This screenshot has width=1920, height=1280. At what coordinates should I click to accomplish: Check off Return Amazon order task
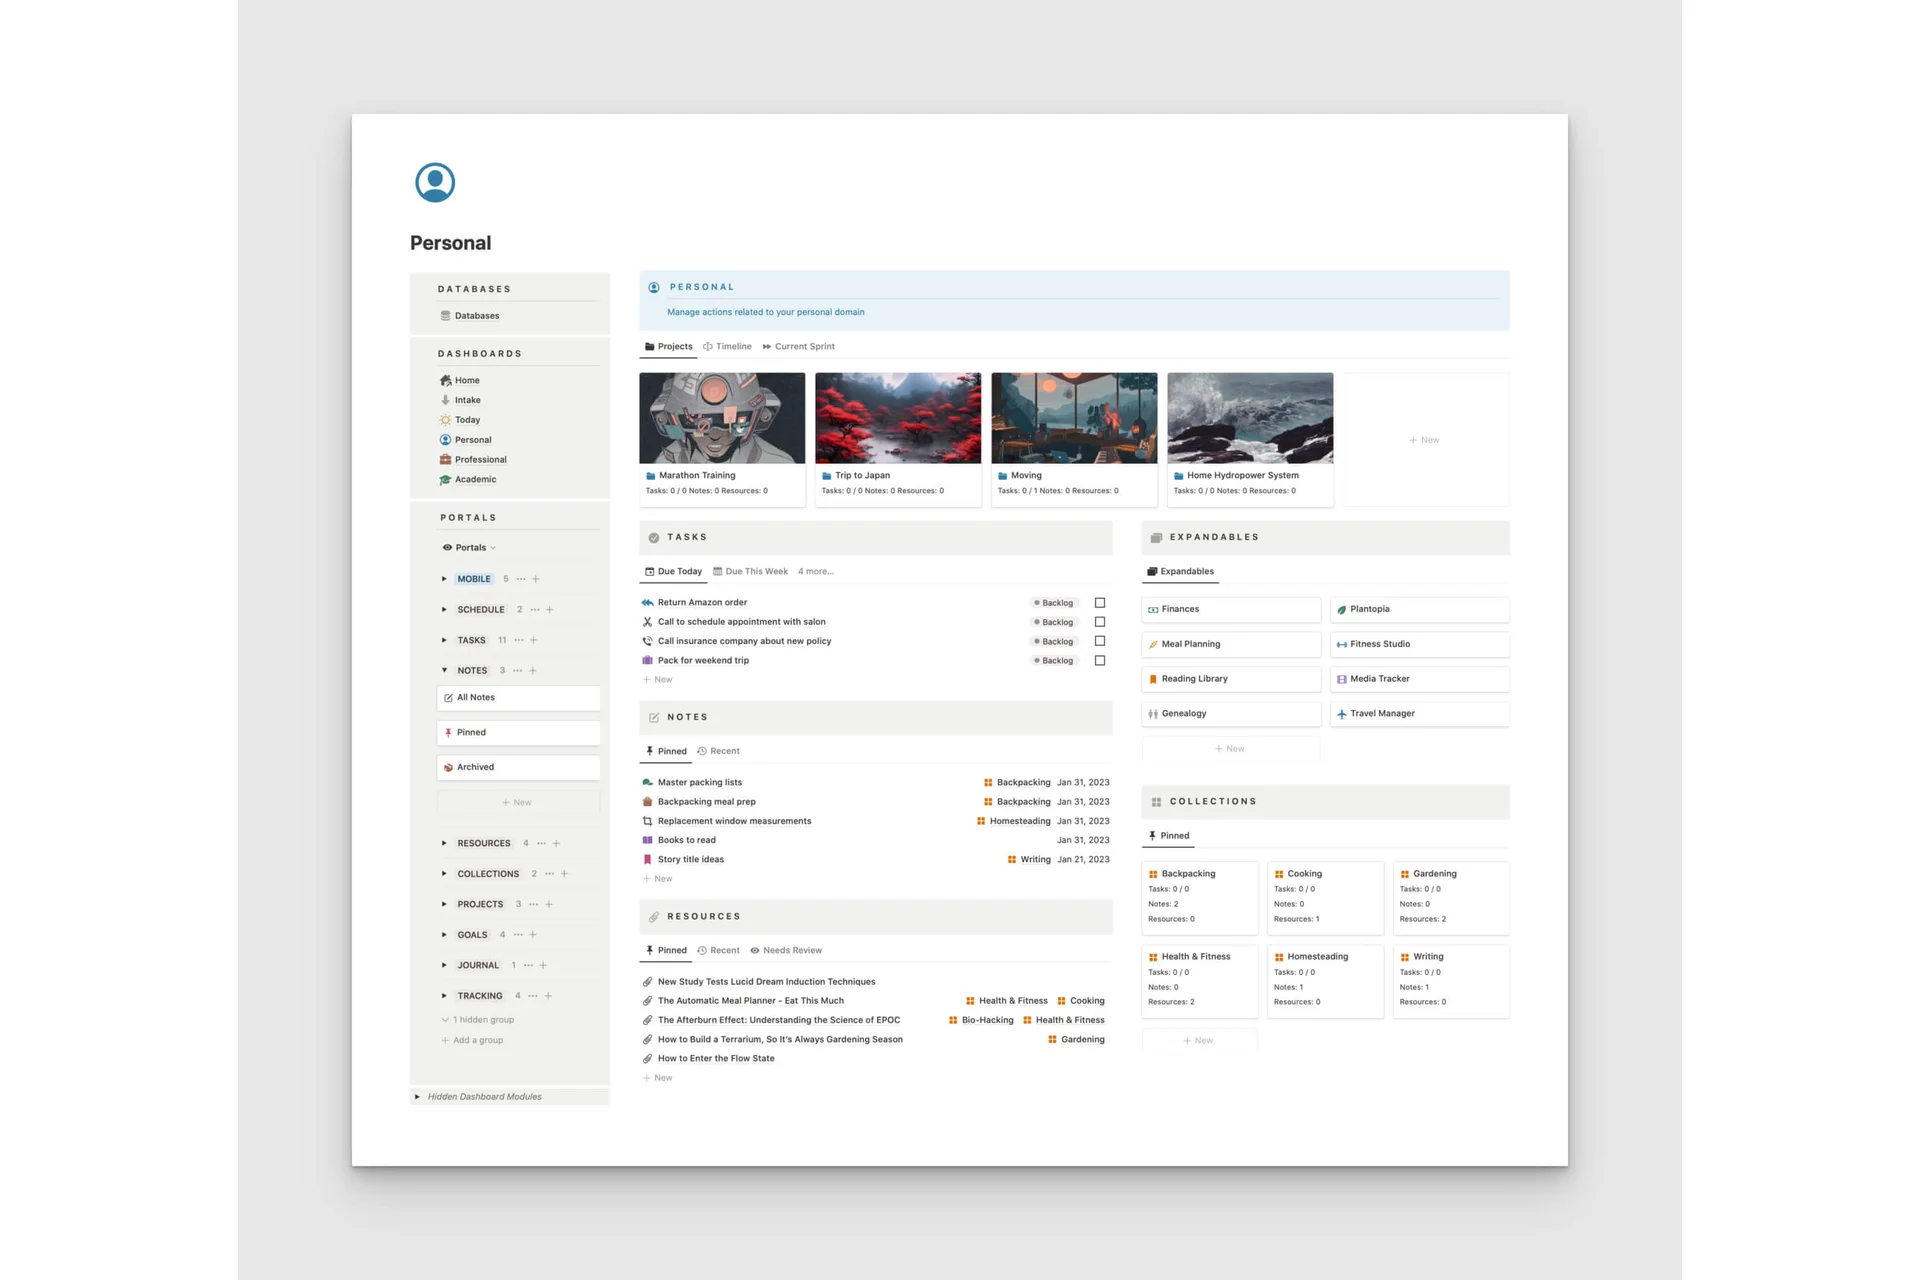point(1100,603)
